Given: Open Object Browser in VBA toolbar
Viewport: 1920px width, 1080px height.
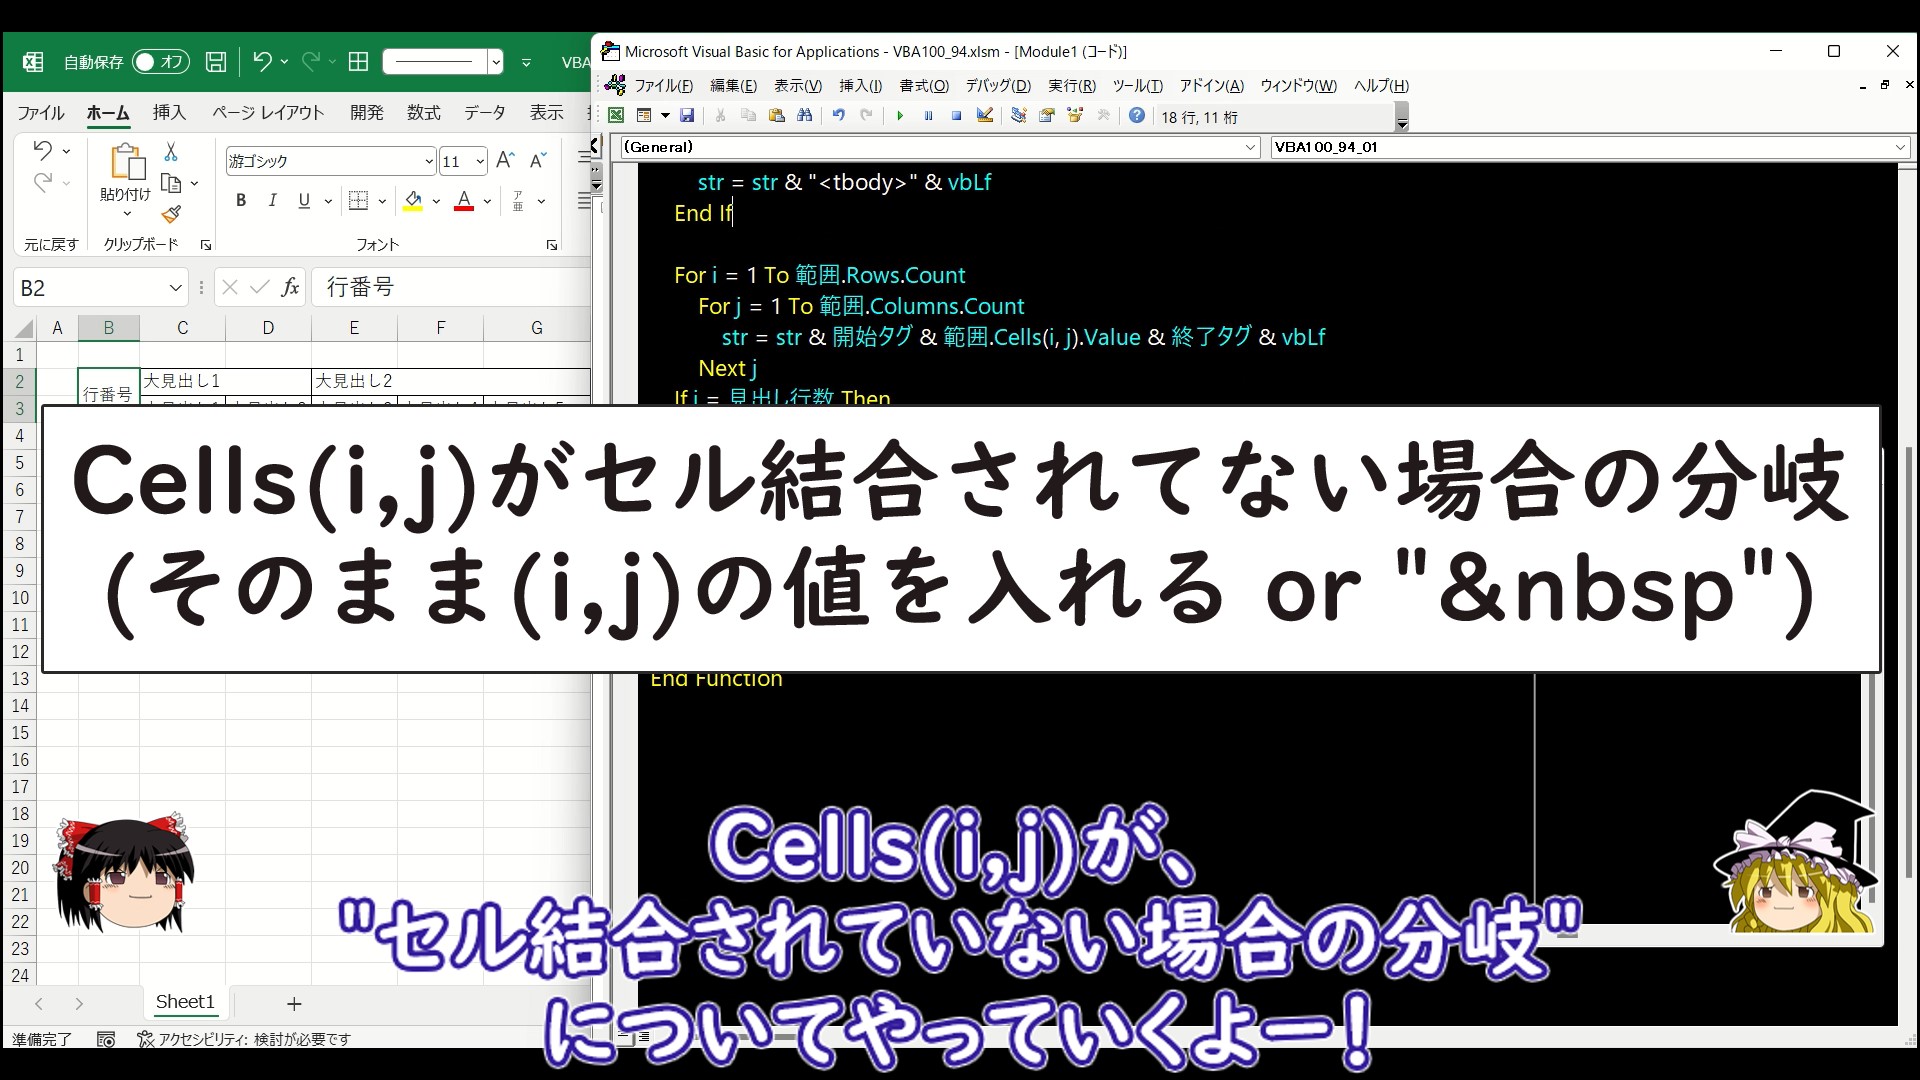Looking at the screenshot, I should tap(1075, 116).
